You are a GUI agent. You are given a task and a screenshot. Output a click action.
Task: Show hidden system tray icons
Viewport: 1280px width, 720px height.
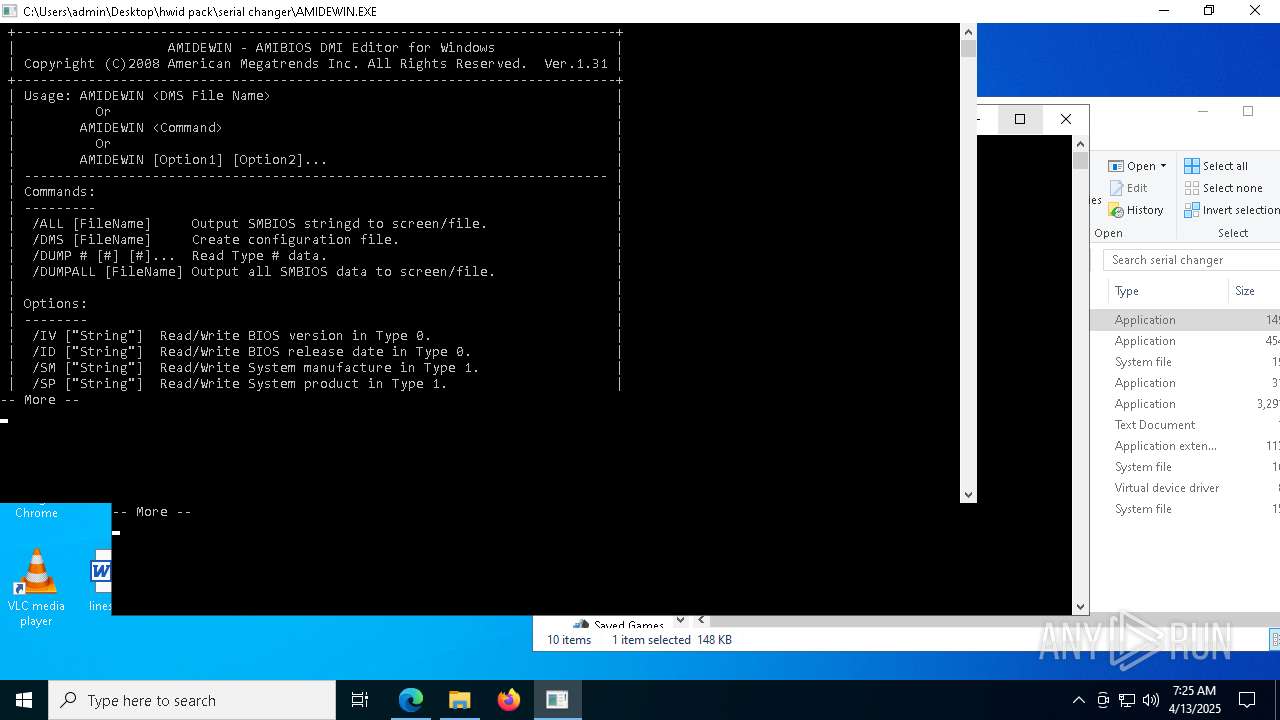coord(1078,700)
